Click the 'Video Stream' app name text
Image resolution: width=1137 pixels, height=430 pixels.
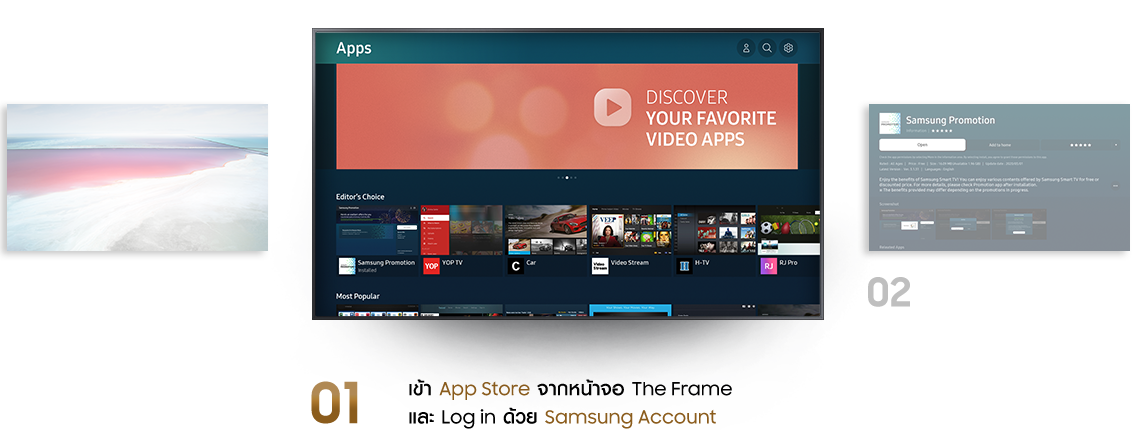coord(629,262)
